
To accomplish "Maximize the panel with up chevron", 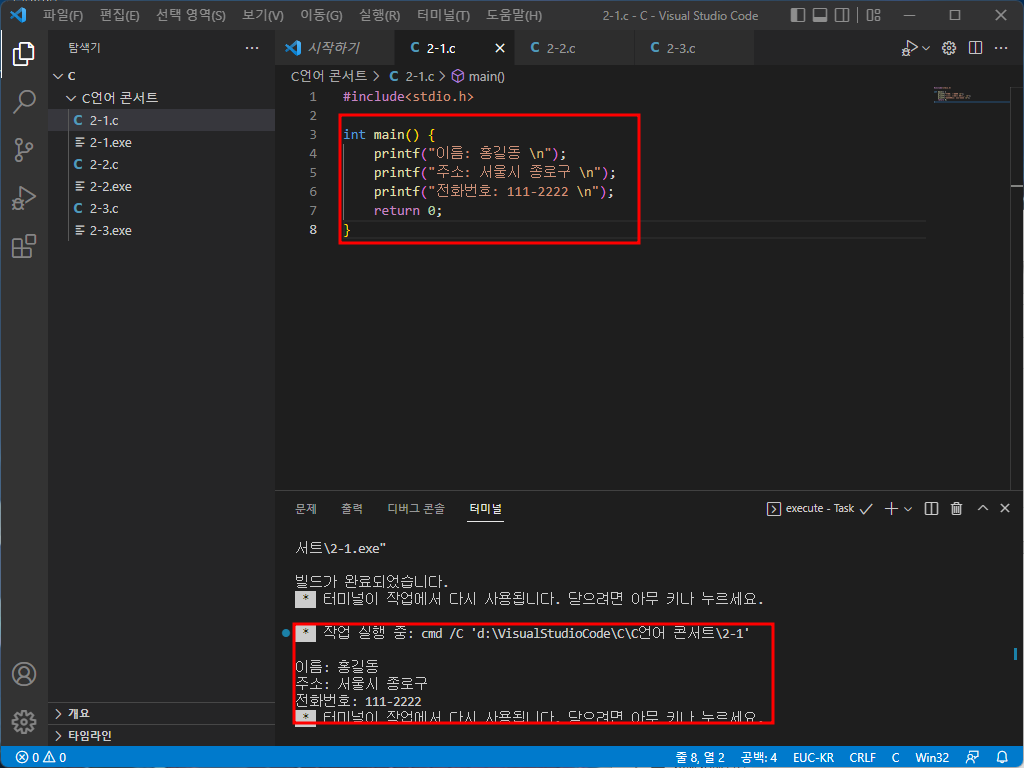I will [x=983, y=508].
